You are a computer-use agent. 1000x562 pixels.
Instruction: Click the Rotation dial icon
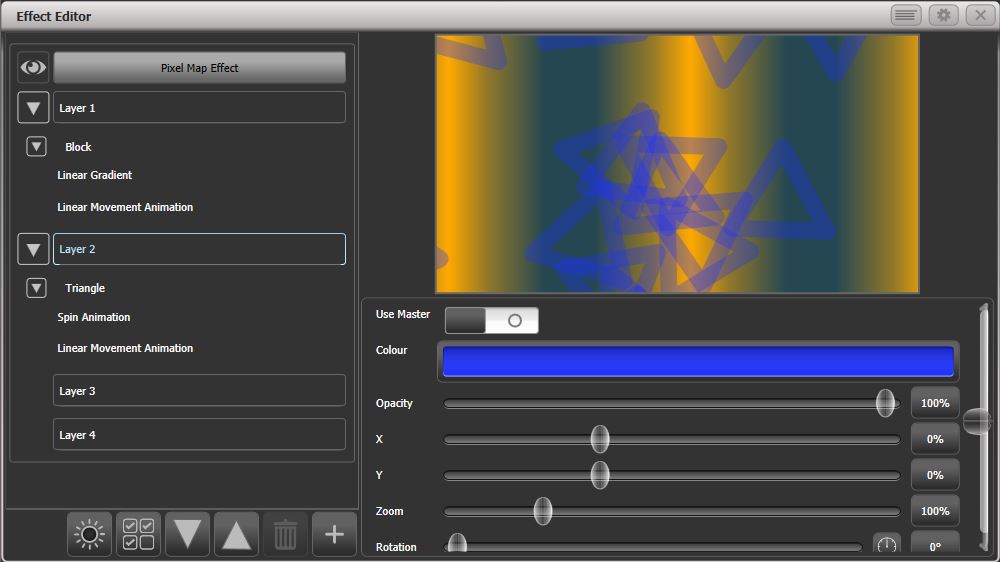coord(886,544)
